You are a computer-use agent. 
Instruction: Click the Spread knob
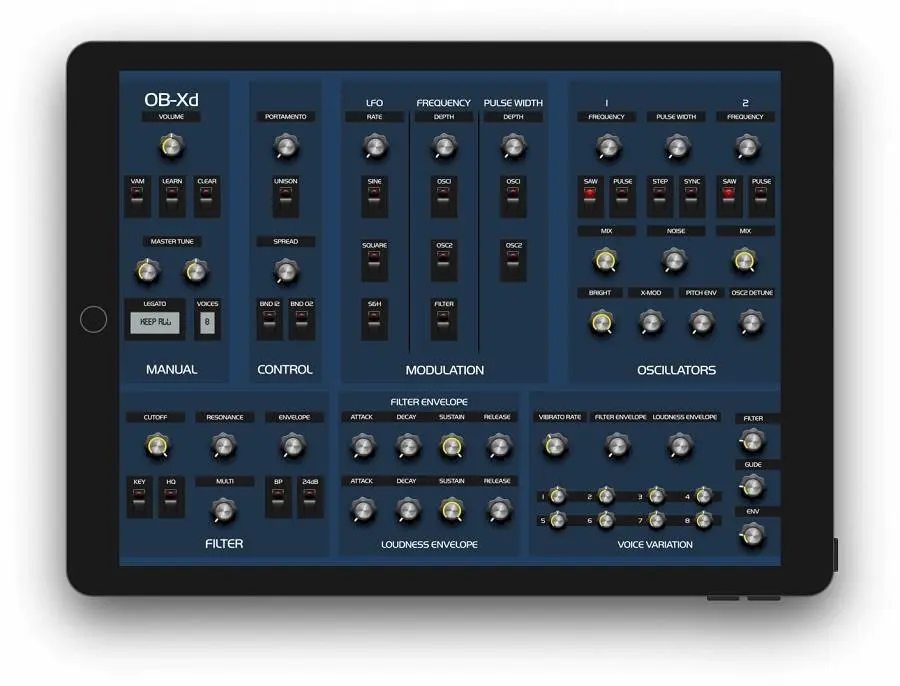point(285,271)
